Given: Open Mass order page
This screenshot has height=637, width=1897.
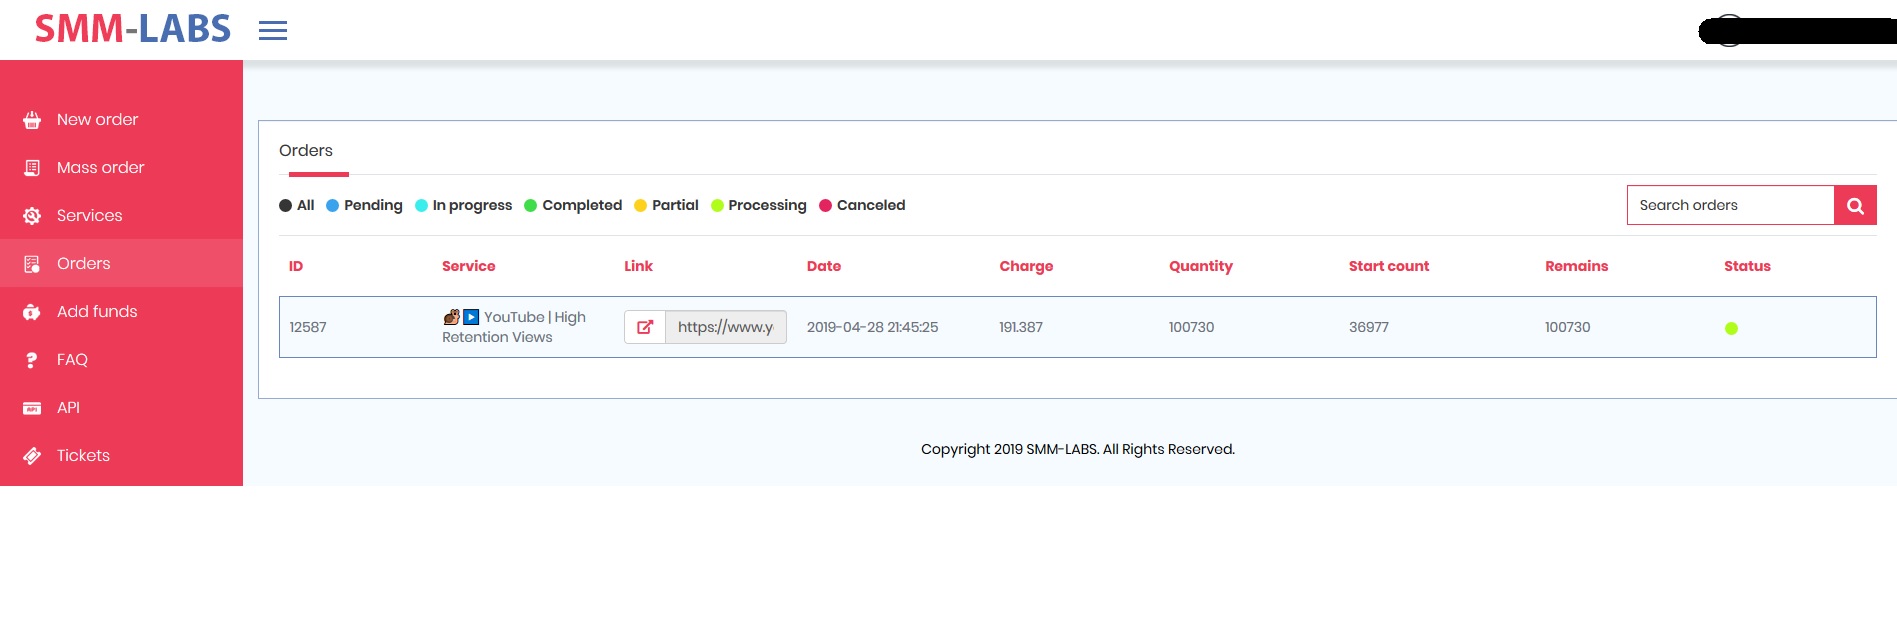Looking at the screenshot, I should [121, 167].
